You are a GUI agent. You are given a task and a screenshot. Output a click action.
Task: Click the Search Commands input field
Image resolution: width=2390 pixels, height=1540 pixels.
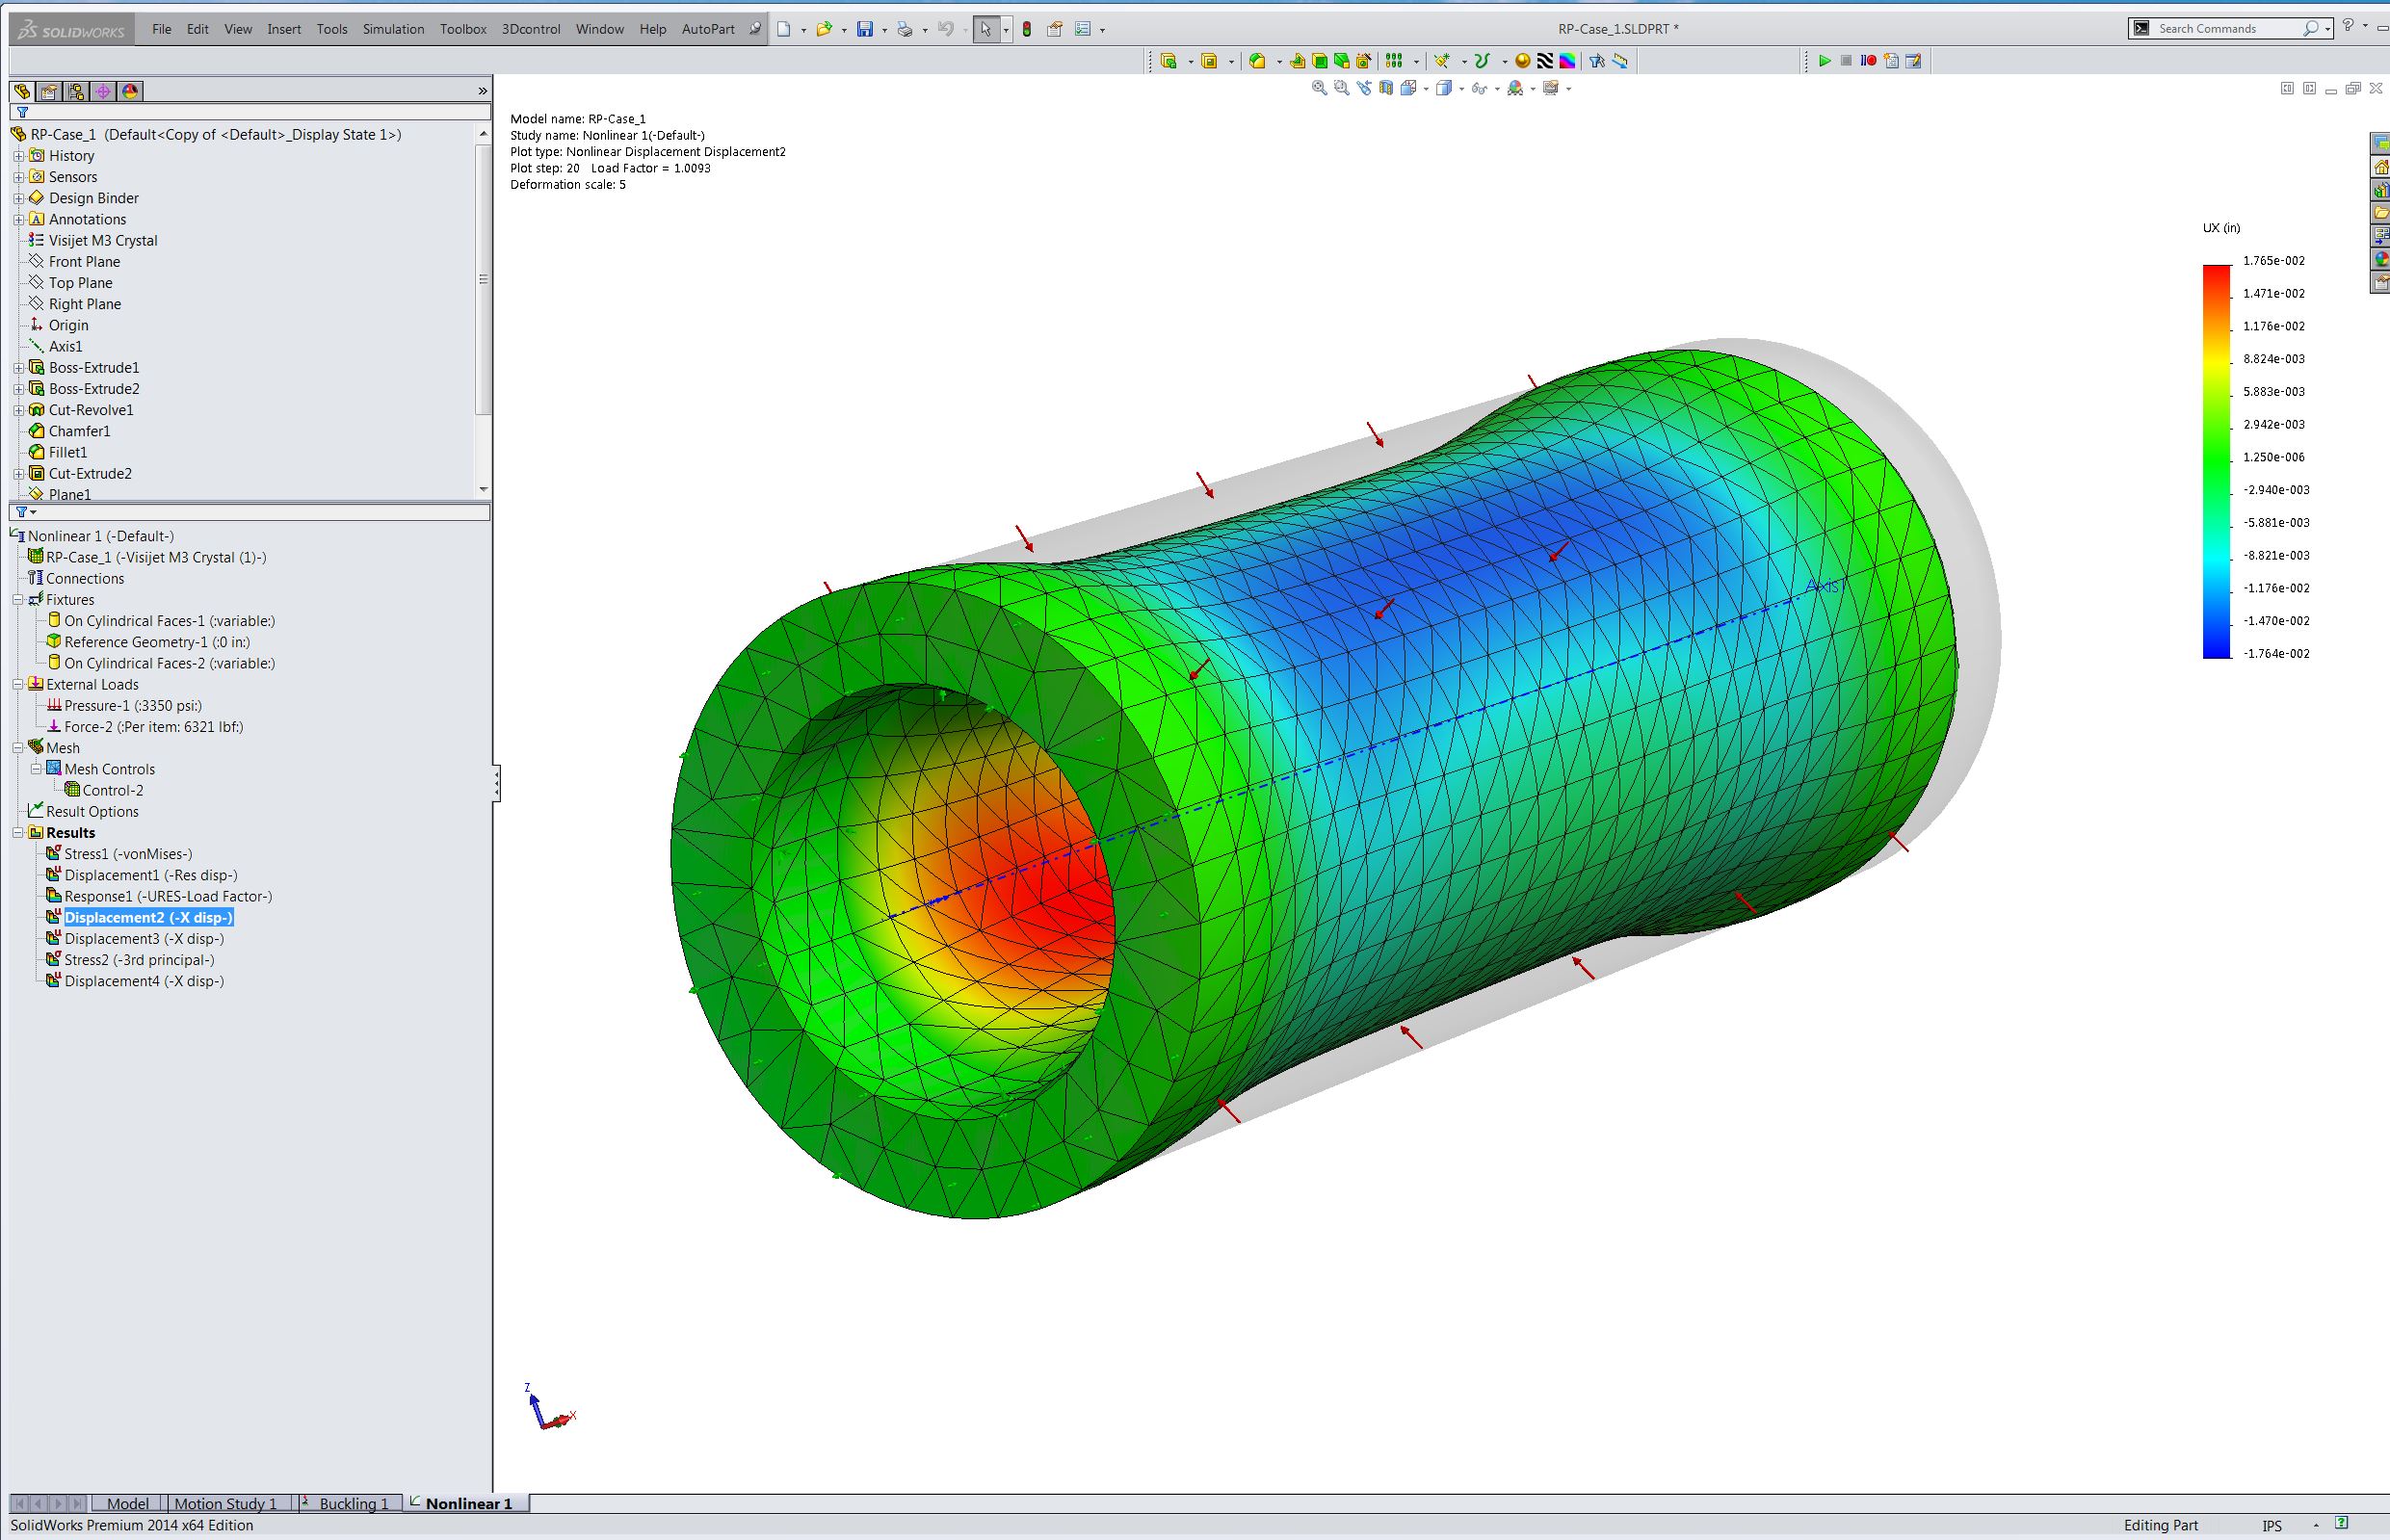coord(2229,29)
